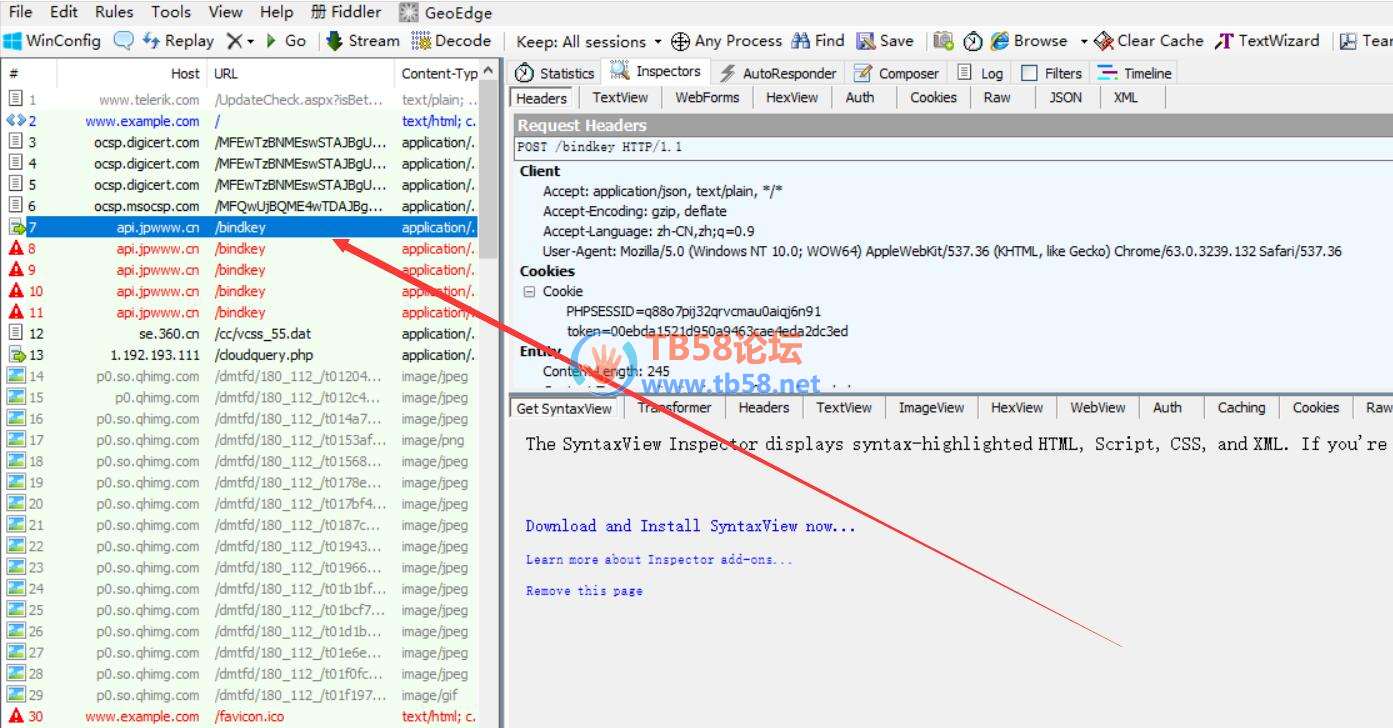1393x728 pixels.
Task: Click Download and Install SyntaxView now link
Action: 691,526
